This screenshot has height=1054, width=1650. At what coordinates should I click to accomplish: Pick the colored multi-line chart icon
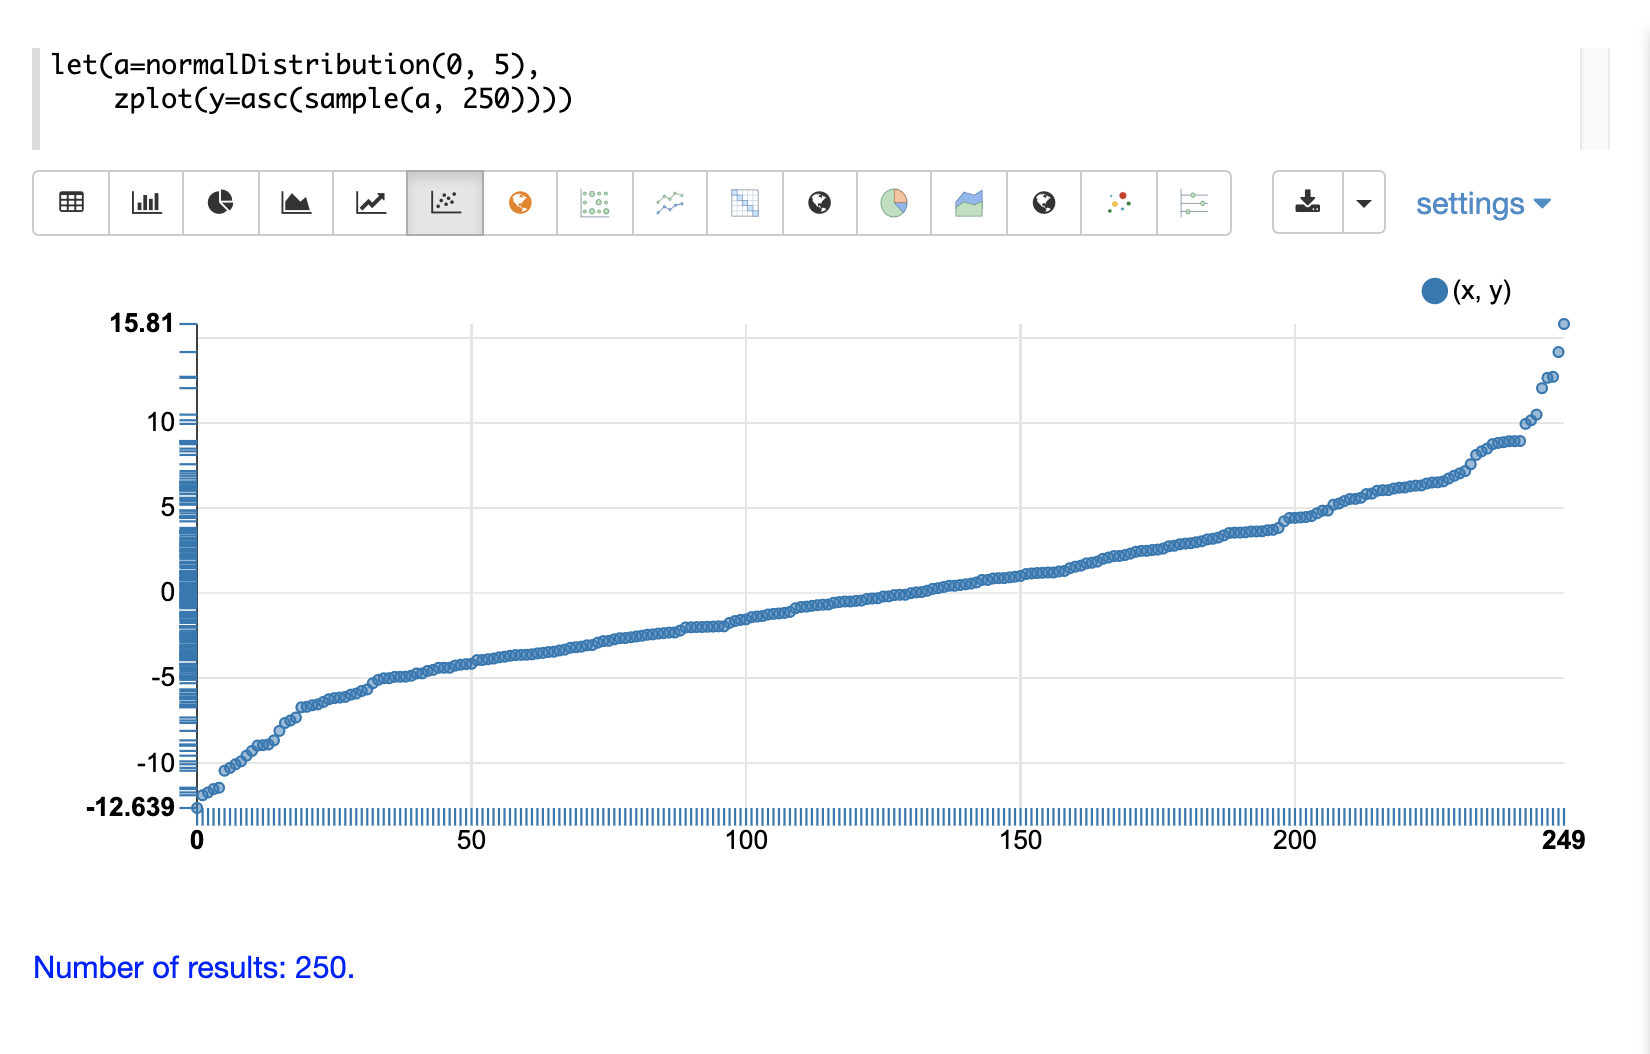tap(670, 203)
